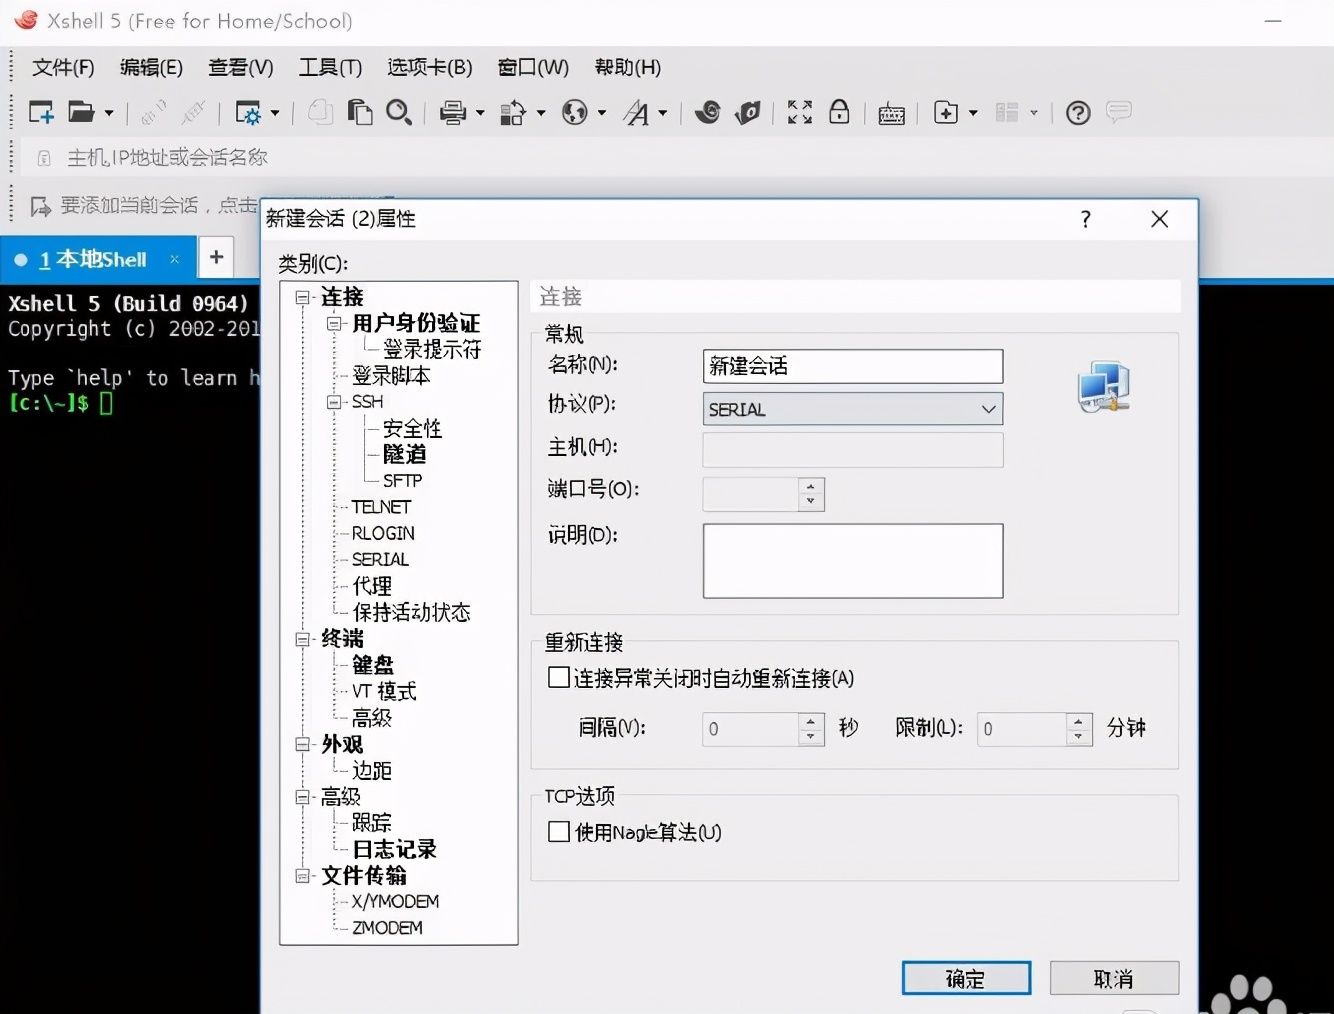Click the 确定 button
The width and height of the screenshot is (1334, 1014).
pos(965,978)
